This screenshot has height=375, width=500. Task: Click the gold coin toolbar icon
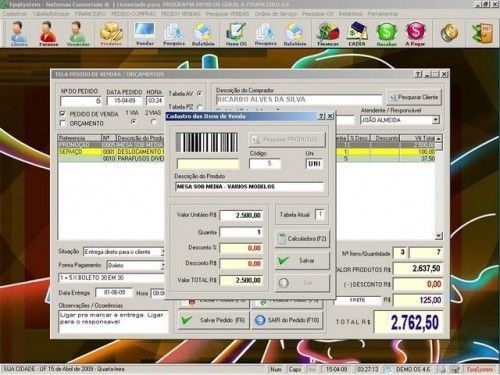pyautogui.click(x=449, y=33)
